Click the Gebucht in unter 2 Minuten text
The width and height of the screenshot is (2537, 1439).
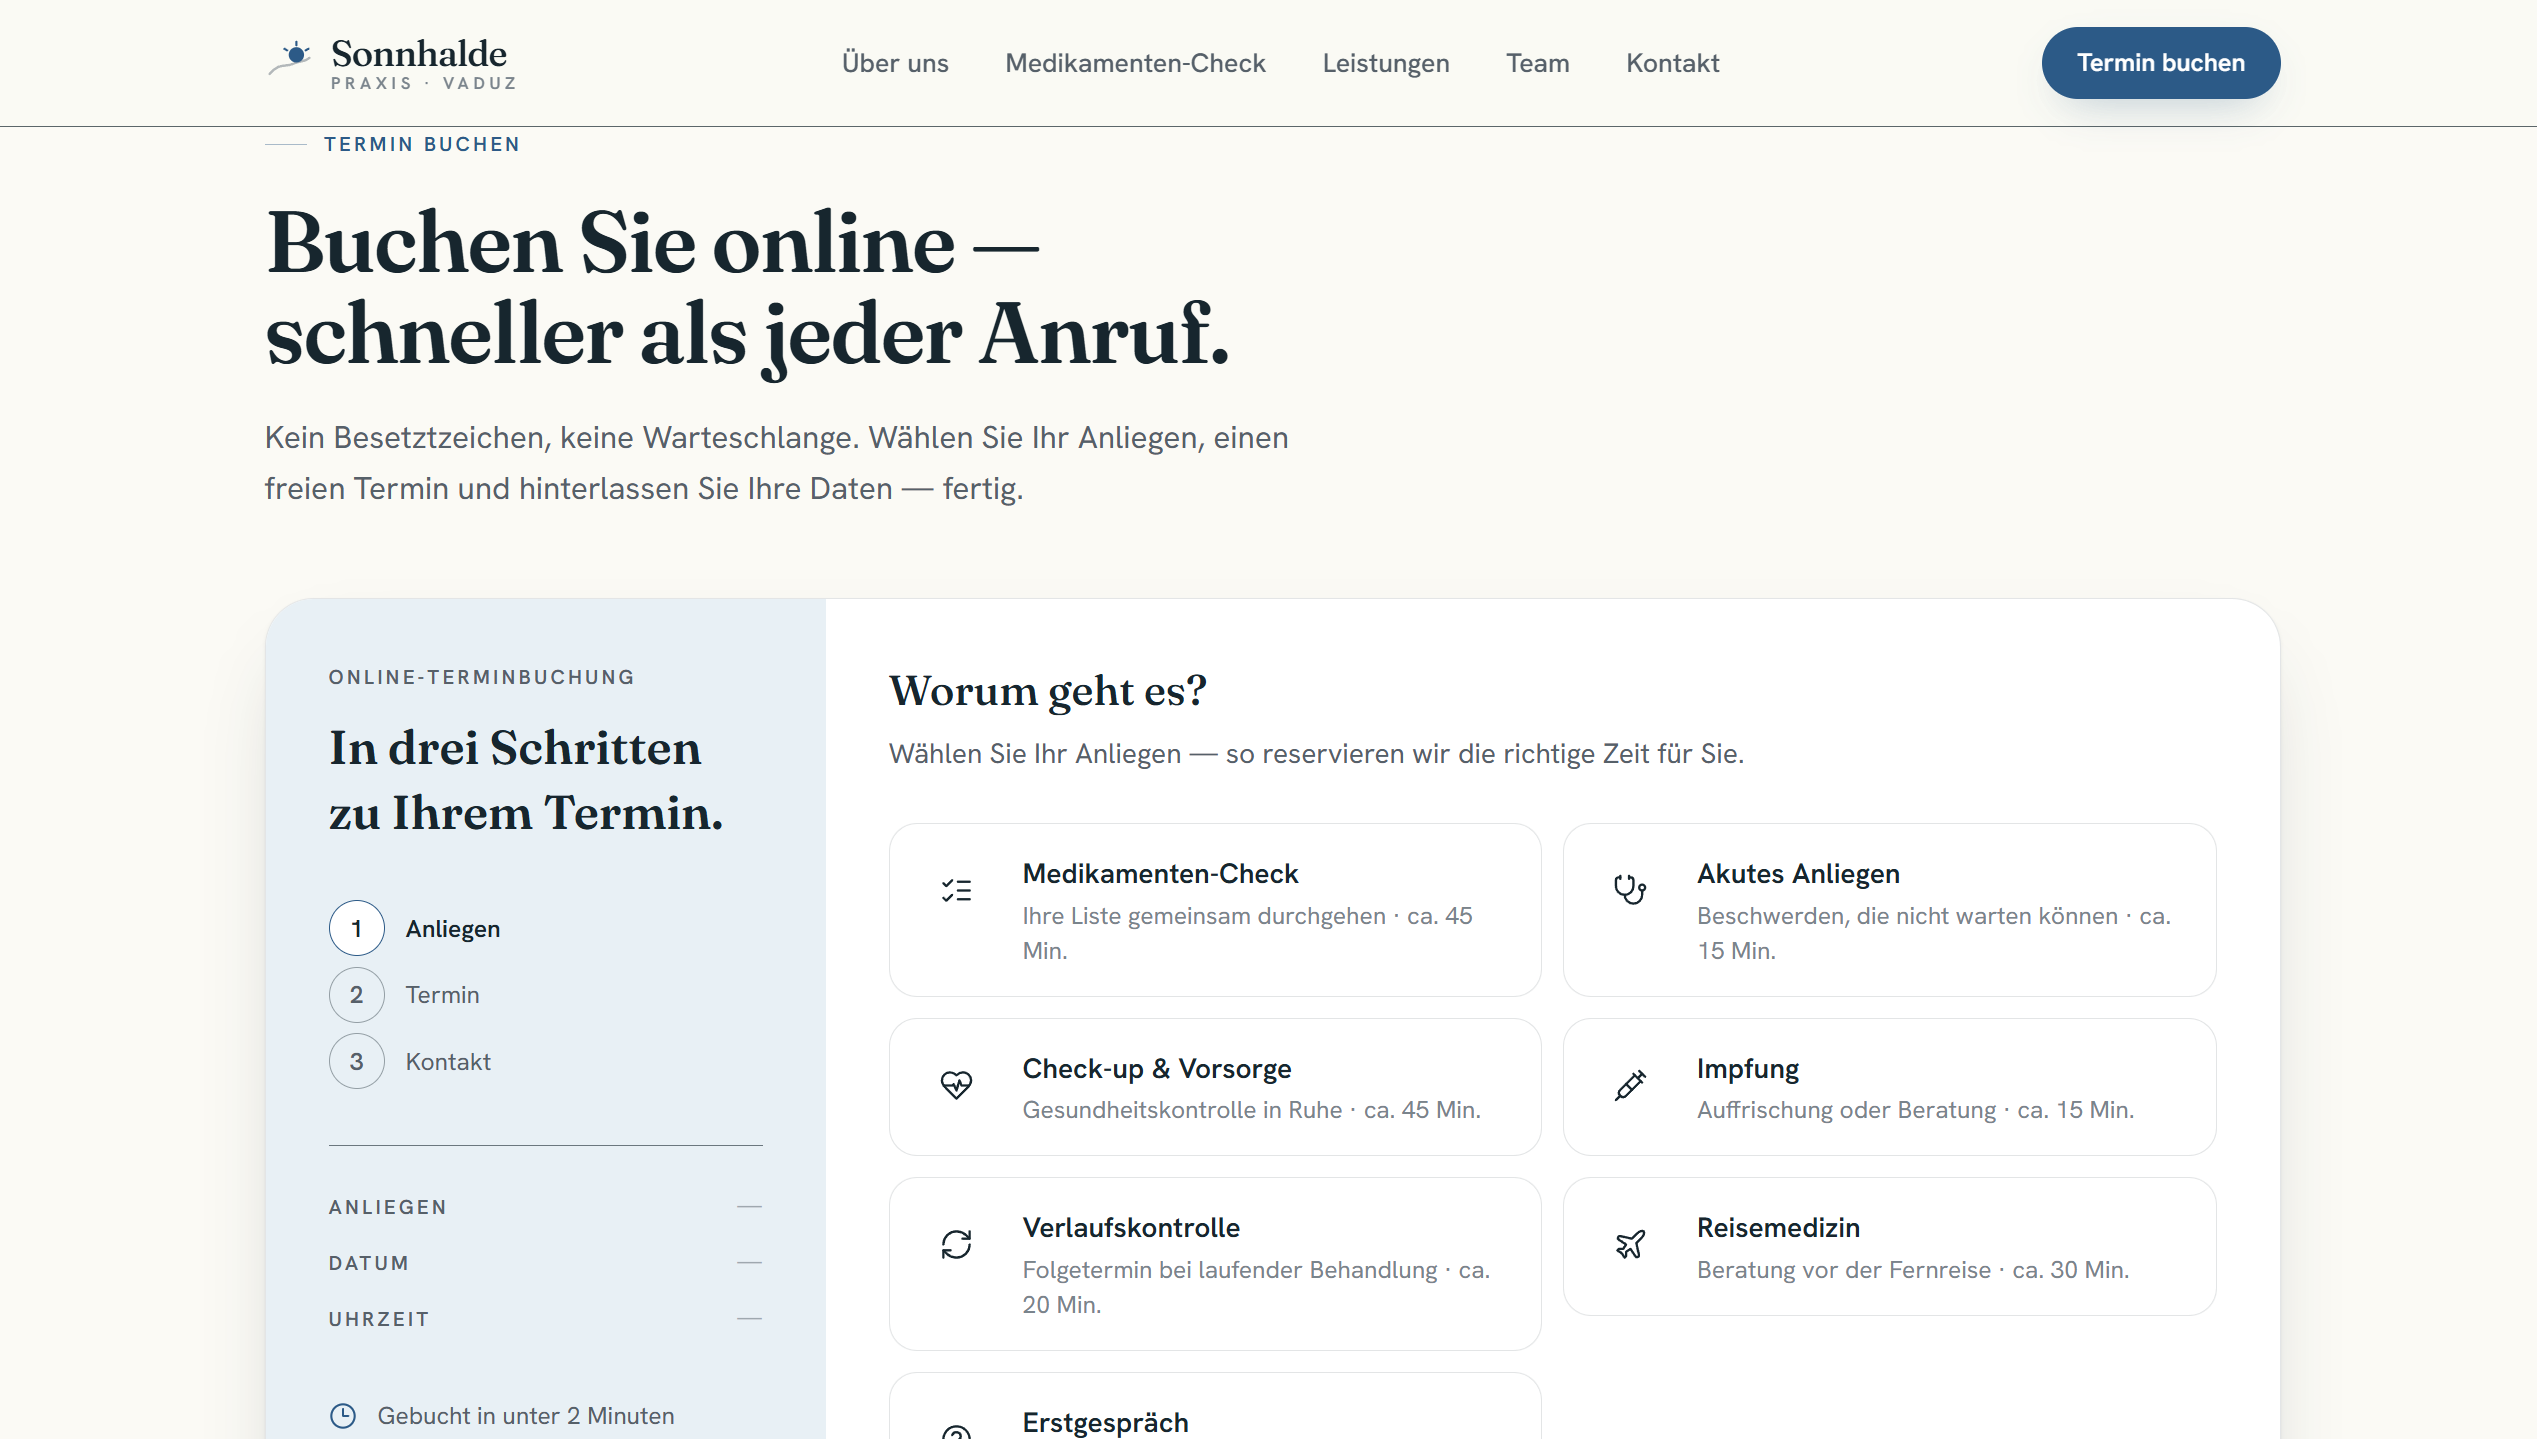526,1416
